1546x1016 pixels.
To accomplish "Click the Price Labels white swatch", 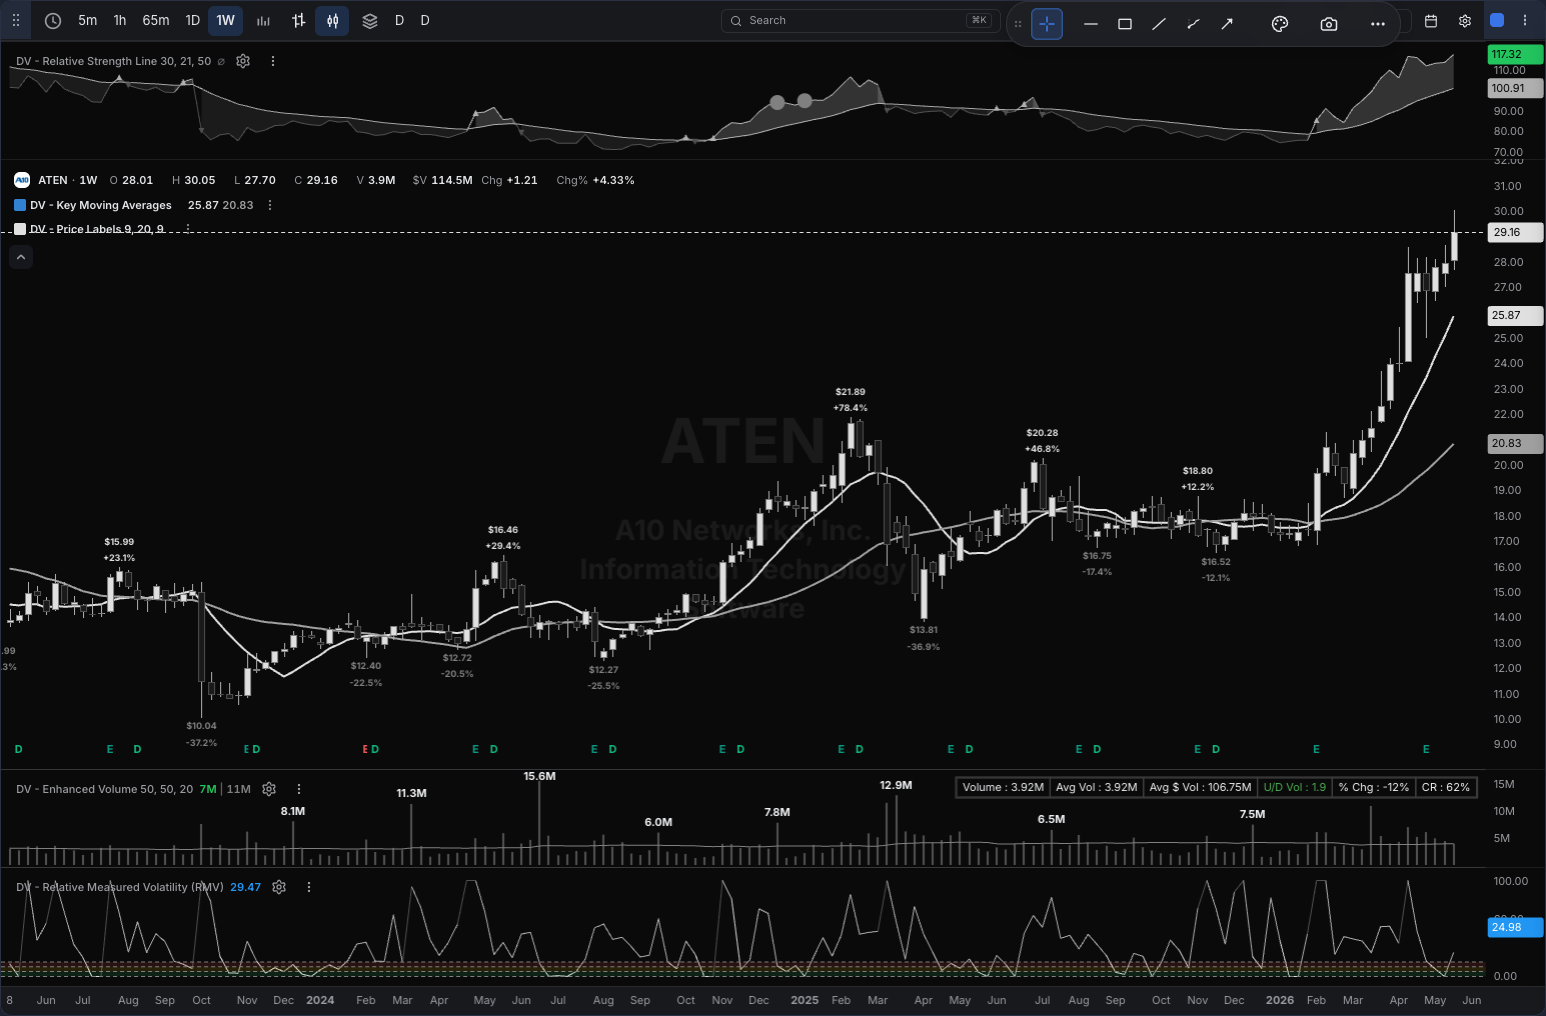I will point(20,229).
